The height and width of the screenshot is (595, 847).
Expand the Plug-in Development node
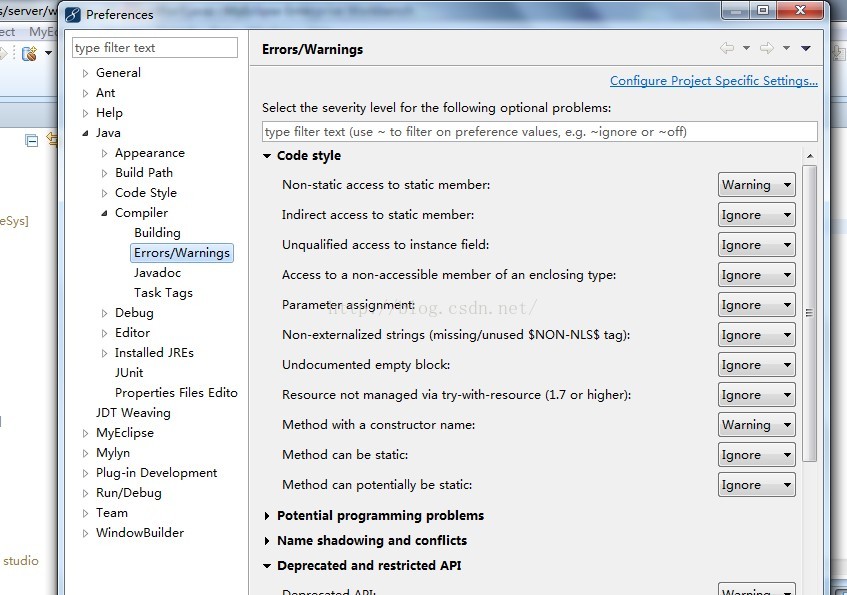(x=85, y=473)
